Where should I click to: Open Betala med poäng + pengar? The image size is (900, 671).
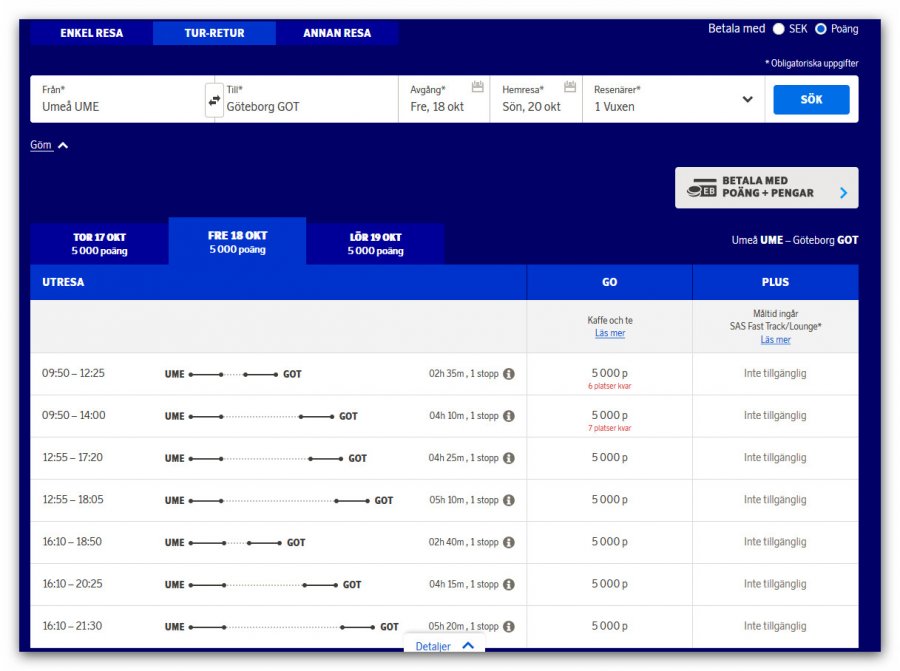click(766, 188)
